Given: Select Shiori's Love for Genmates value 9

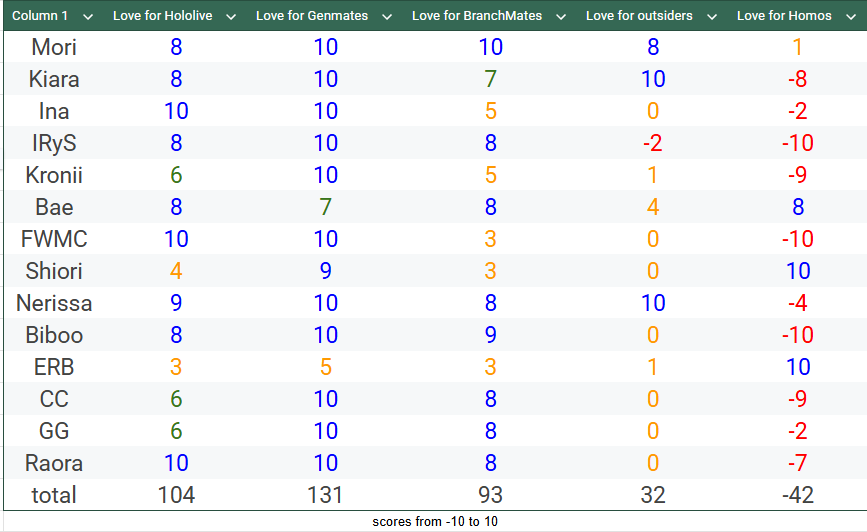Looking at the screenshot, I should tap(325, 272).
